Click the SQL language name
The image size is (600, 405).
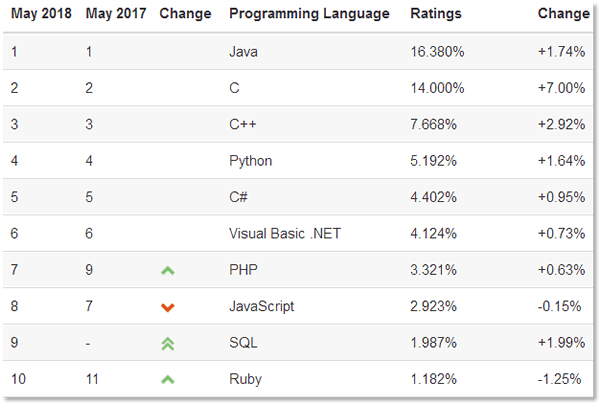tap(243, 343)
